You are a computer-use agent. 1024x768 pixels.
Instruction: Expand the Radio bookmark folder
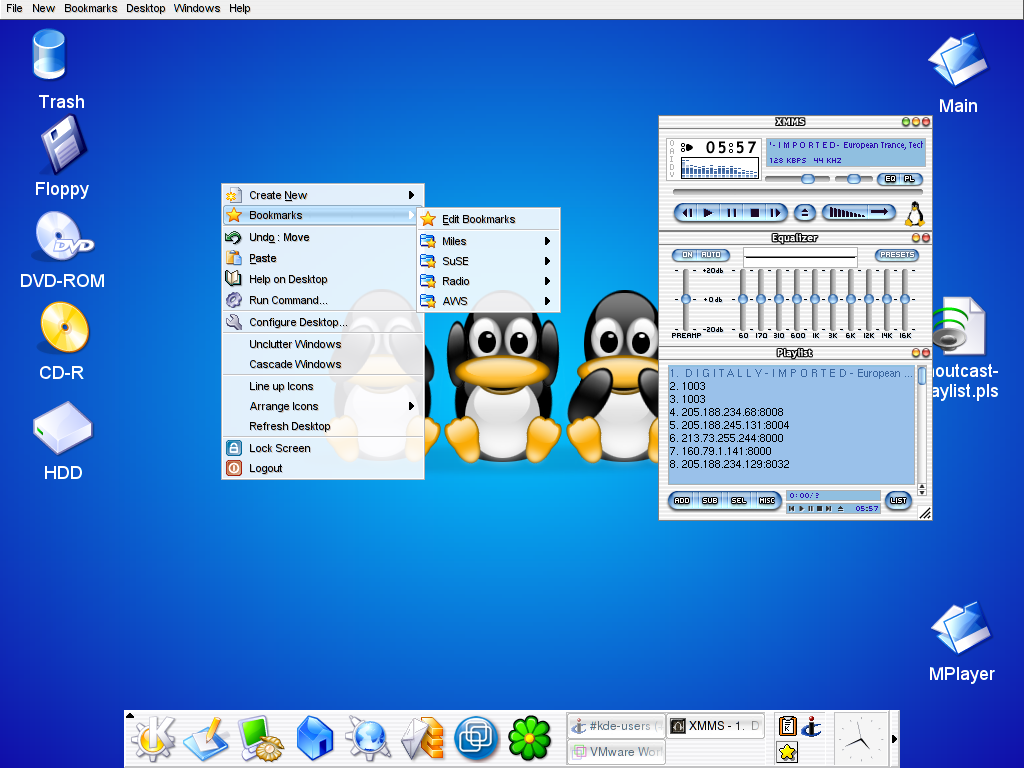488,281
